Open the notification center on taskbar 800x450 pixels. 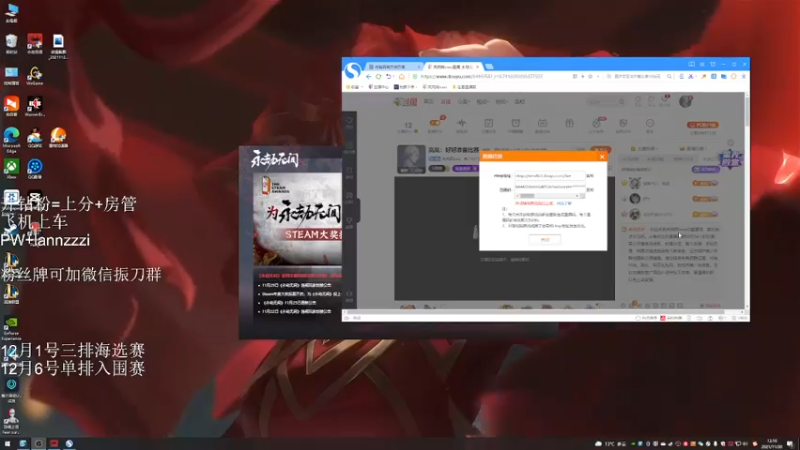tap(790, 444)
